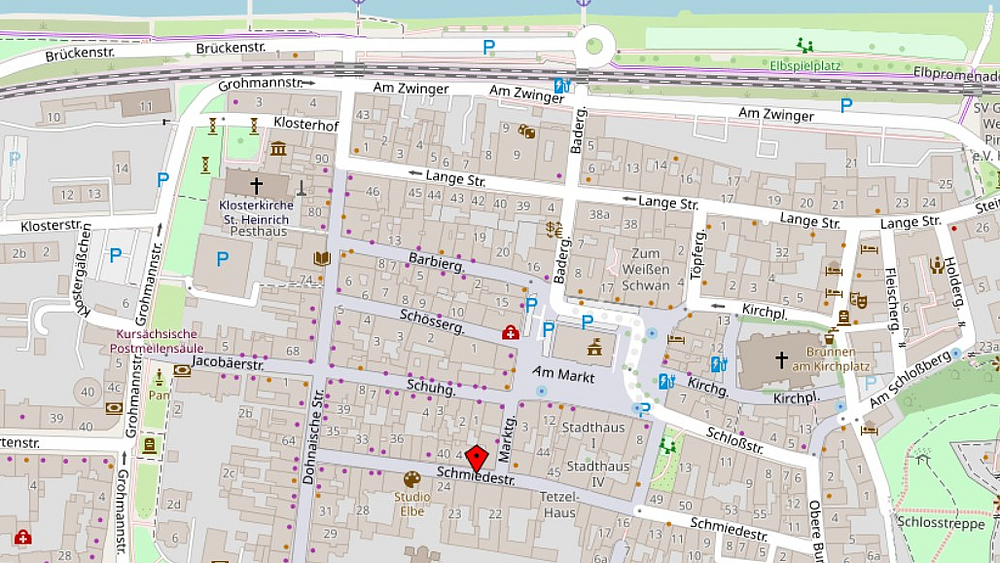Click the parking icon on Brückenstr.
This screenshot has width=1000, height=563.
click(489, 47)
